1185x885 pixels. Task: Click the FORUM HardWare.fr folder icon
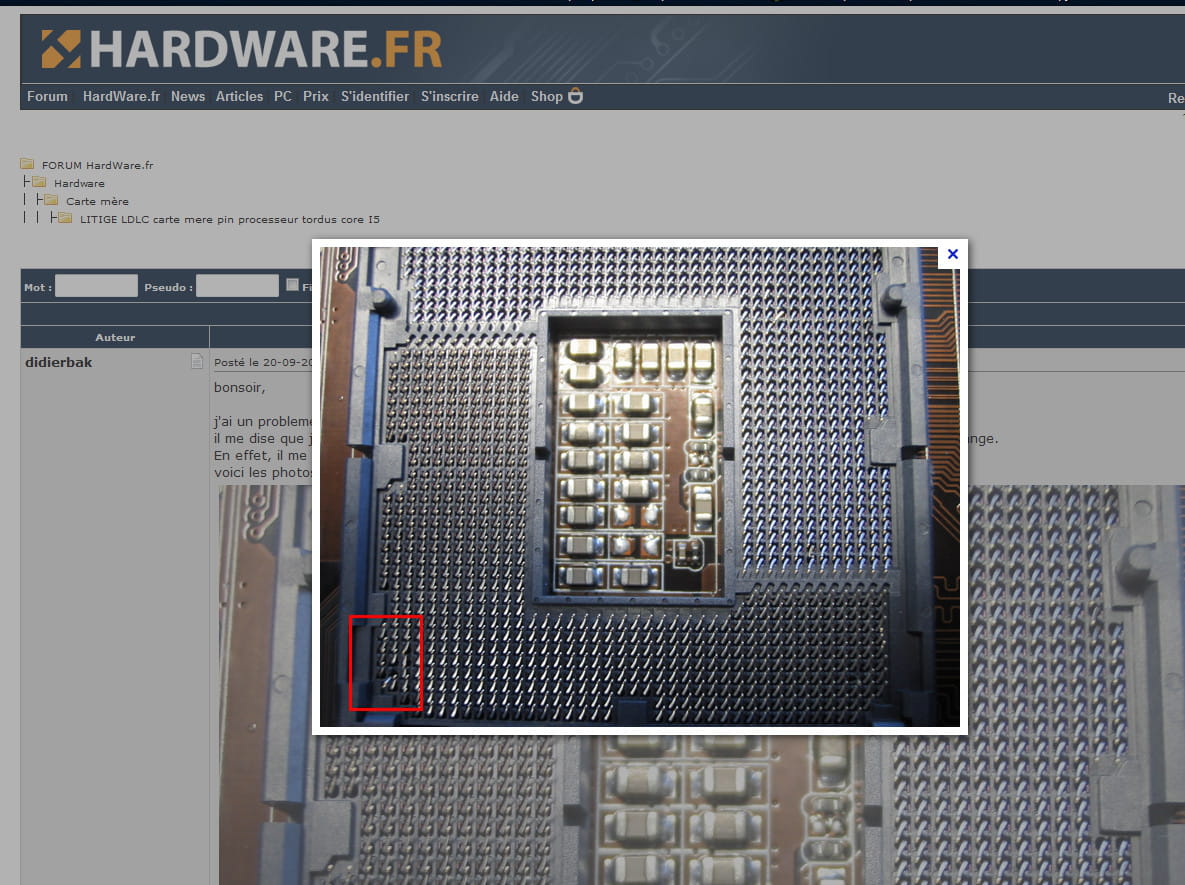click(x=27, y=165)
